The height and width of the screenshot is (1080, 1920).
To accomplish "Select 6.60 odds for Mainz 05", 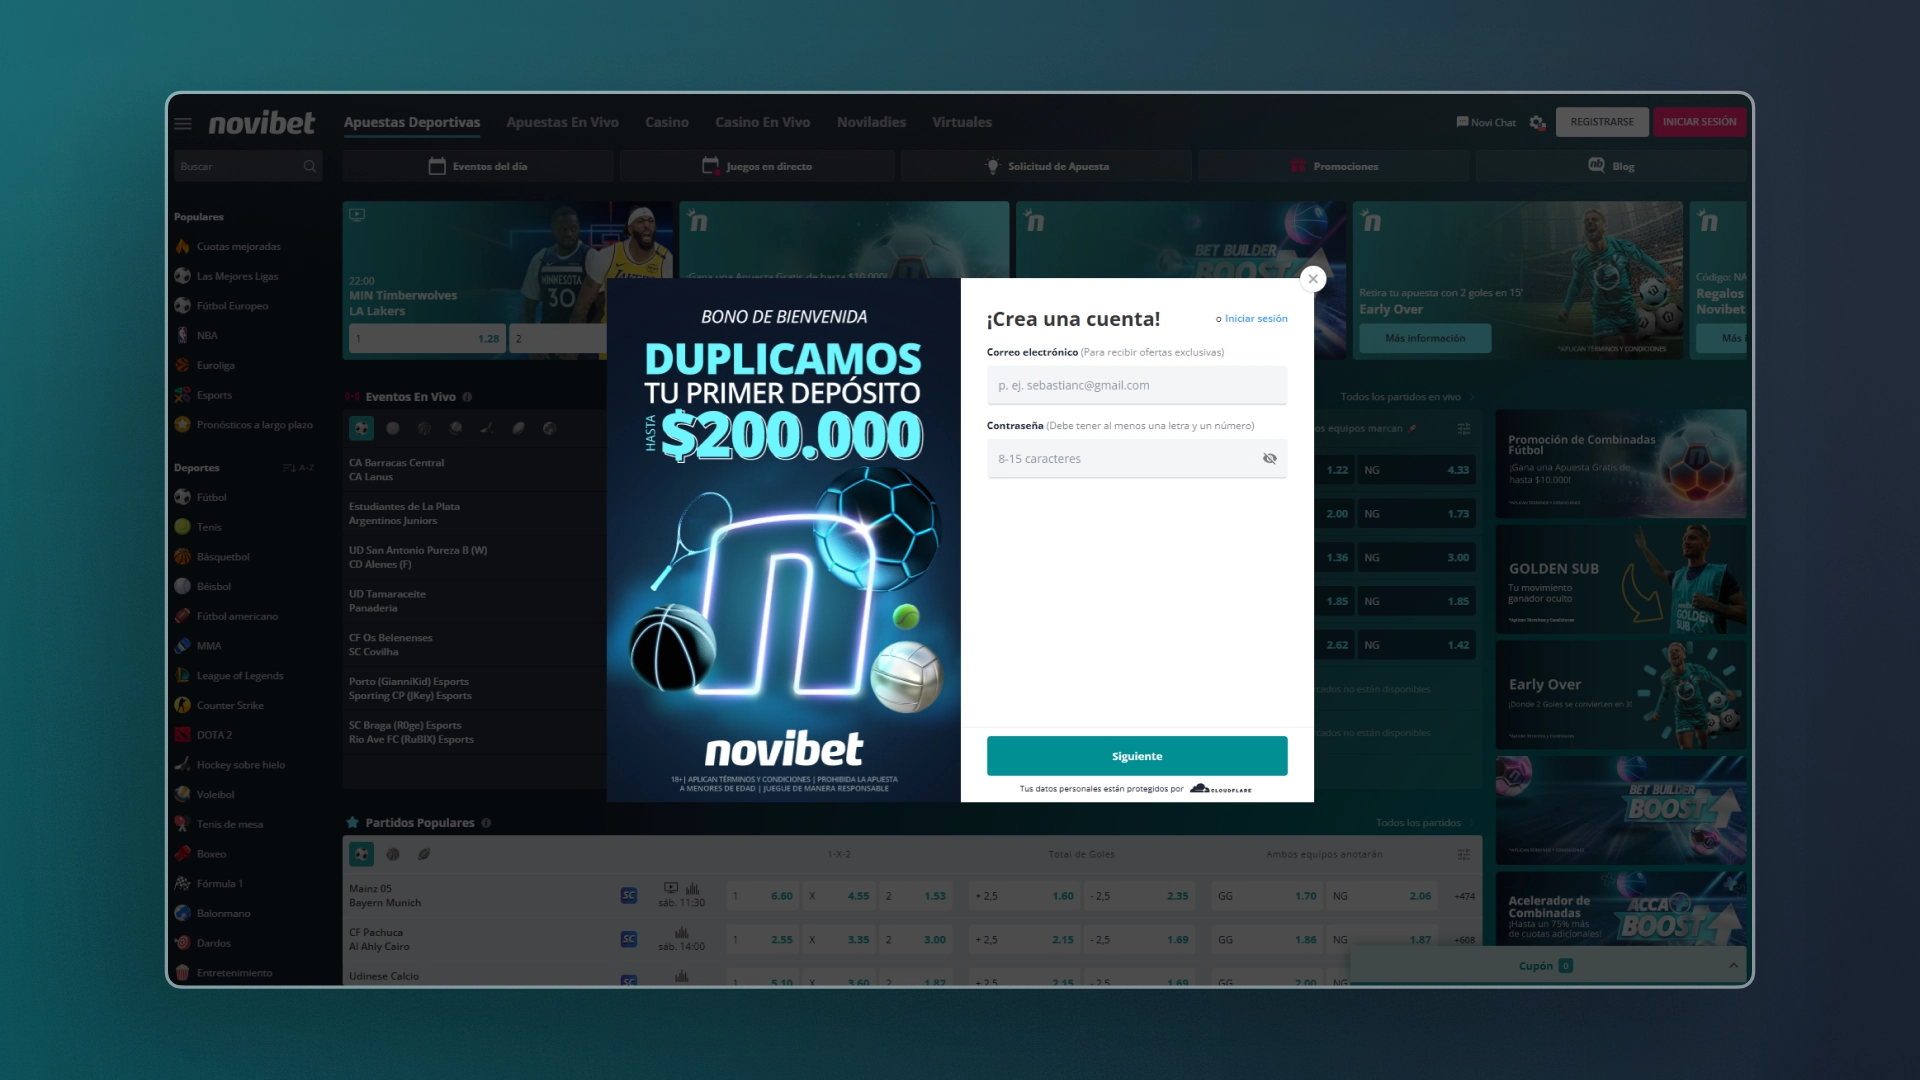I will (762, 896).
